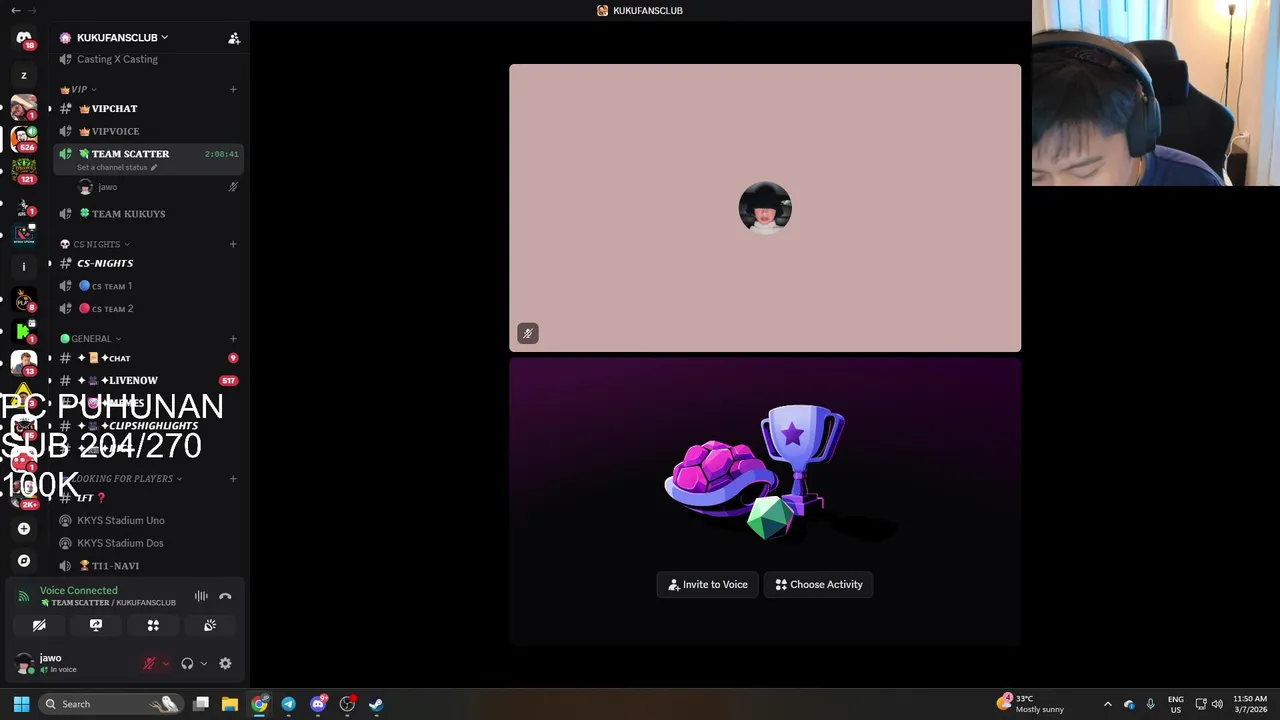Open the CS-NIGHTS text channel

tap(148, 263)
